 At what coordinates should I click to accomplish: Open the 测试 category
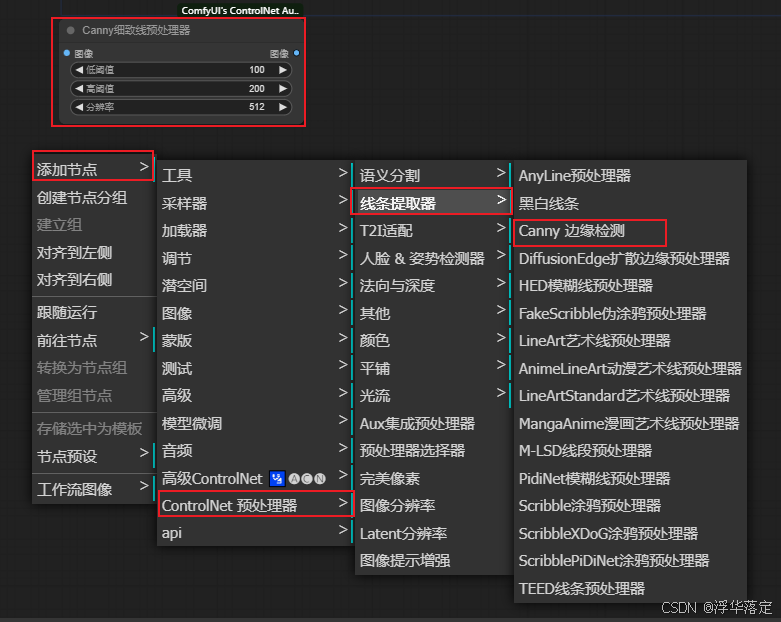point(255,369)
